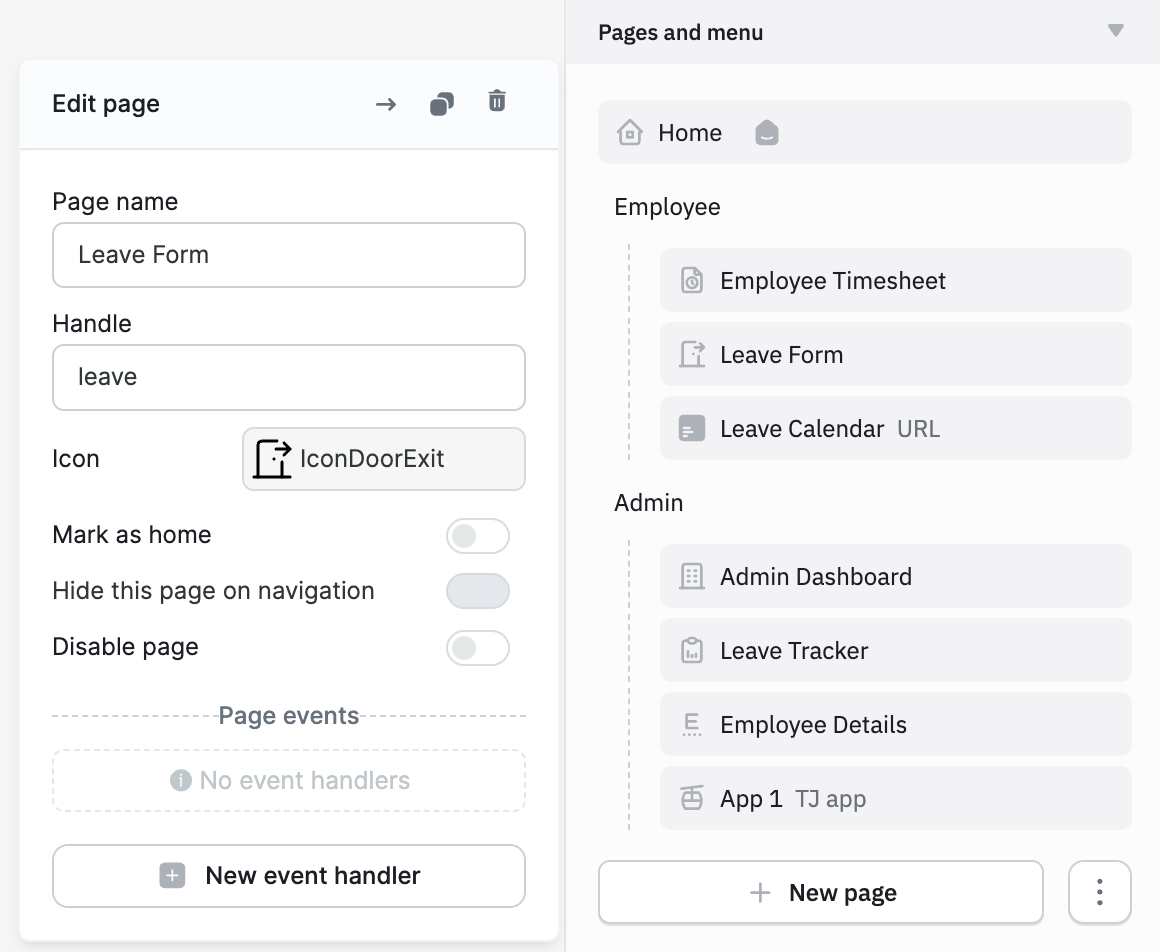Click the Admin Dashboard building icon
Image resolution: width=1160 pixels, height=952 pixels.
click(691, 576)
